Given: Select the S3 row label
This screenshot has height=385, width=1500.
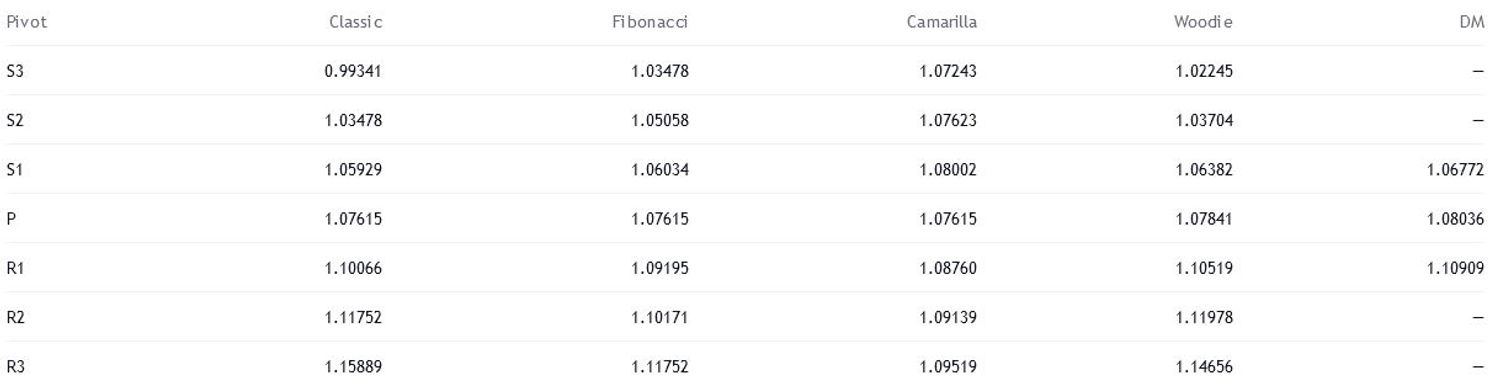Looking at the screenshot, I should [13, 70].
